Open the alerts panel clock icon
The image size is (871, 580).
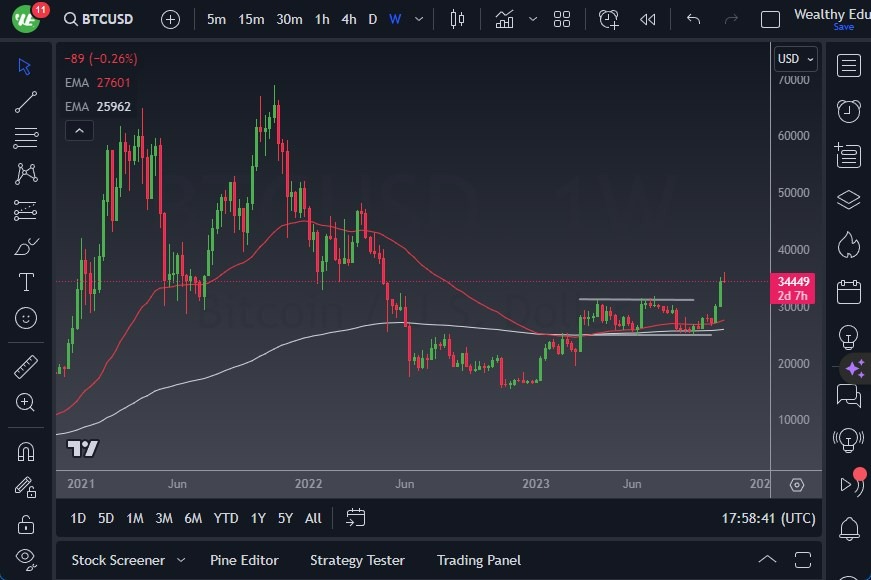tap(848, 111)
